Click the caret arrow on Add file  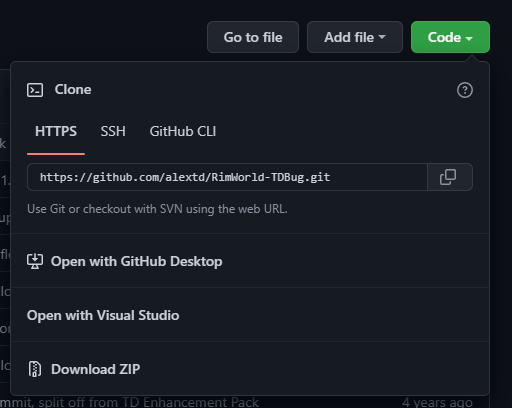tap(382, 37)
